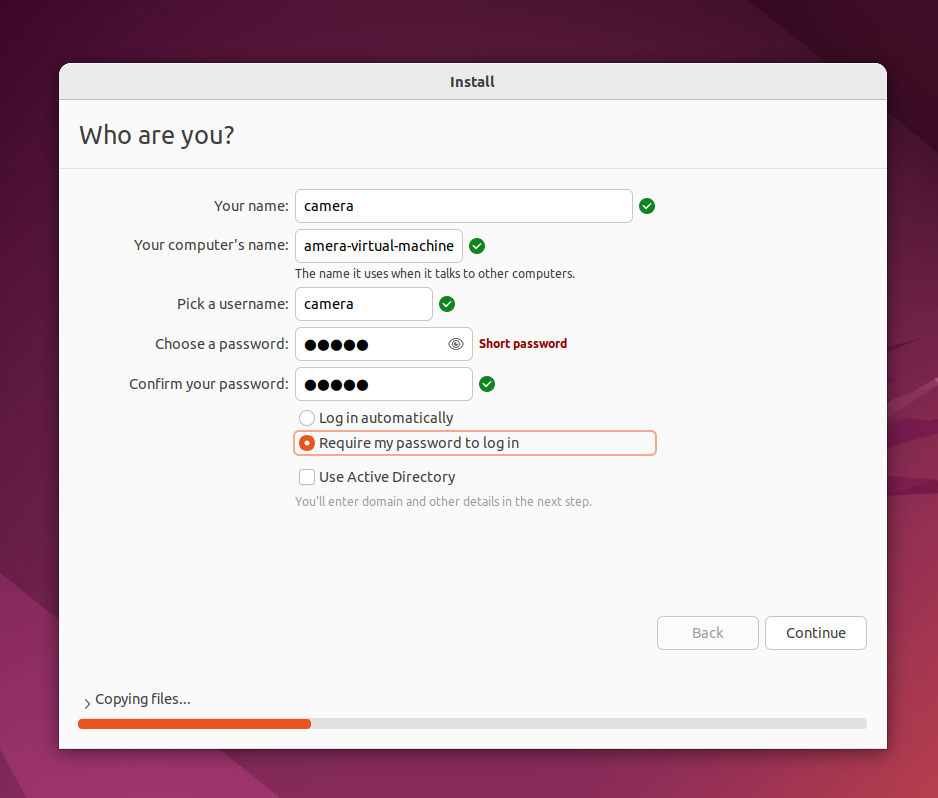Image resolution: width=938 pixels, height=798 pixels.
Task: Click into the Your name text field
Action: click(x=463, y=206)
